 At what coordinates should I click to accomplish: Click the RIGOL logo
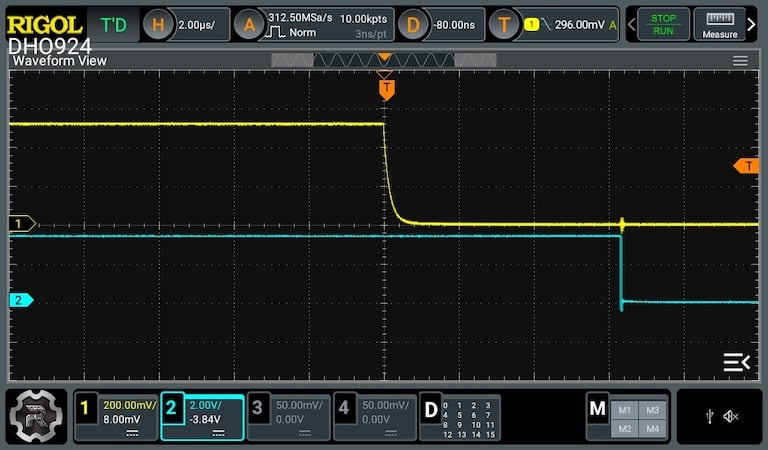click(x=44, y=25)
